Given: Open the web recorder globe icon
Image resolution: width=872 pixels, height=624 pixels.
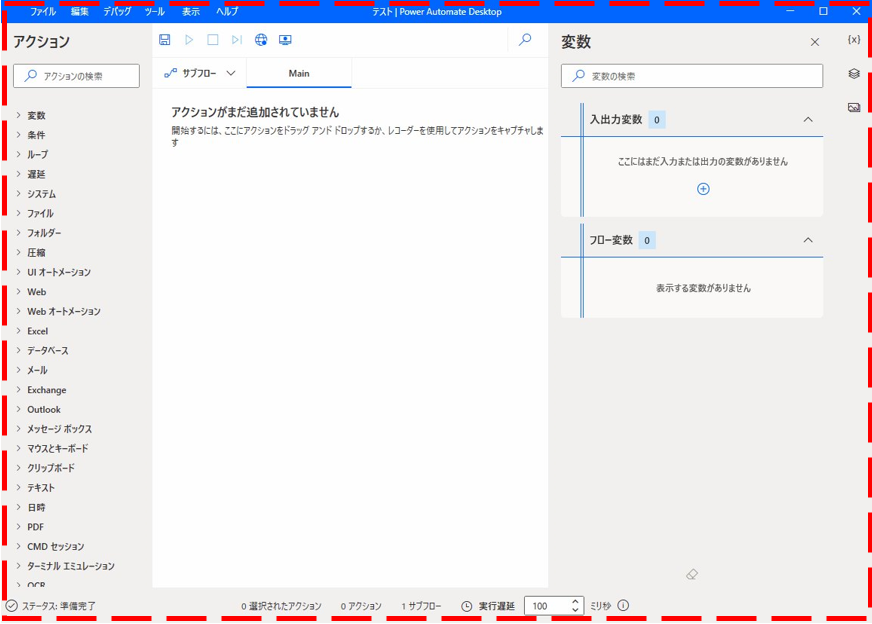Looking at the screenshot, I should (261, 39).
